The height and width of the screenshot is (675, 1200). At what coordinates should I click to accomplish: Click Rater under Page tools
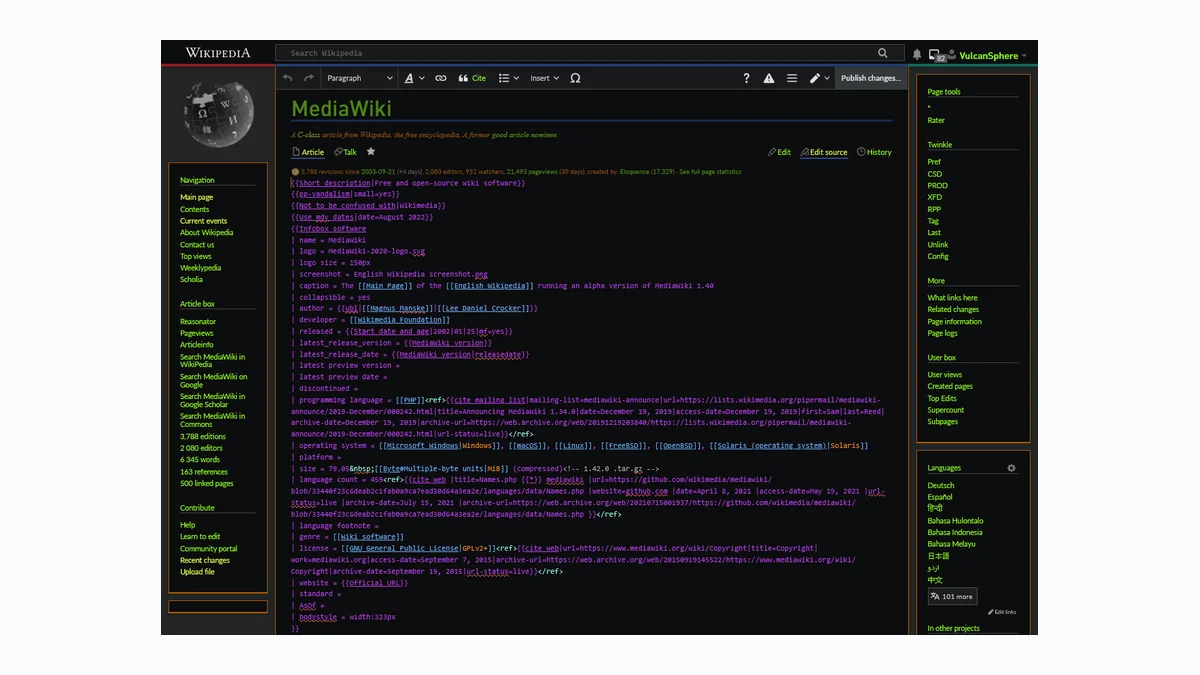tap(936, 120)
